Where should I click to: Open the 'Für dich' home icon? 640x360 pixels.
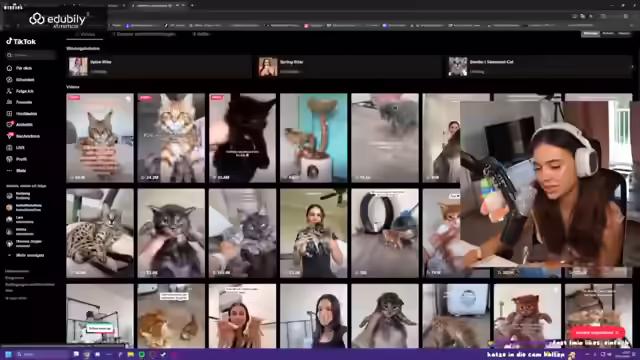tap(9, 68)
